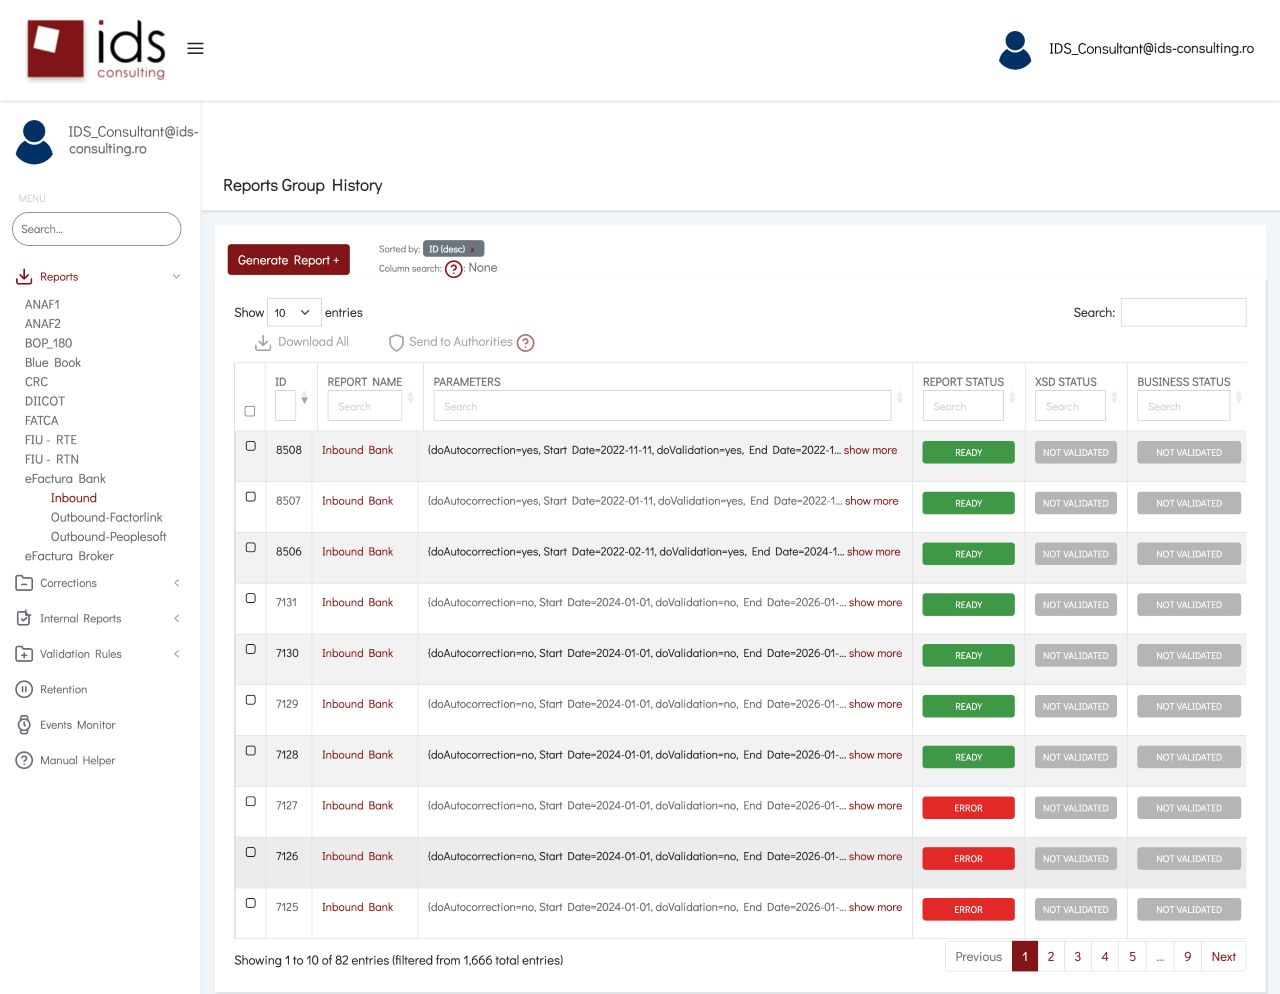1280x994 pixels.
Task: Select the Reports download icon in sidebar
Action: click(x=24, y=276)
